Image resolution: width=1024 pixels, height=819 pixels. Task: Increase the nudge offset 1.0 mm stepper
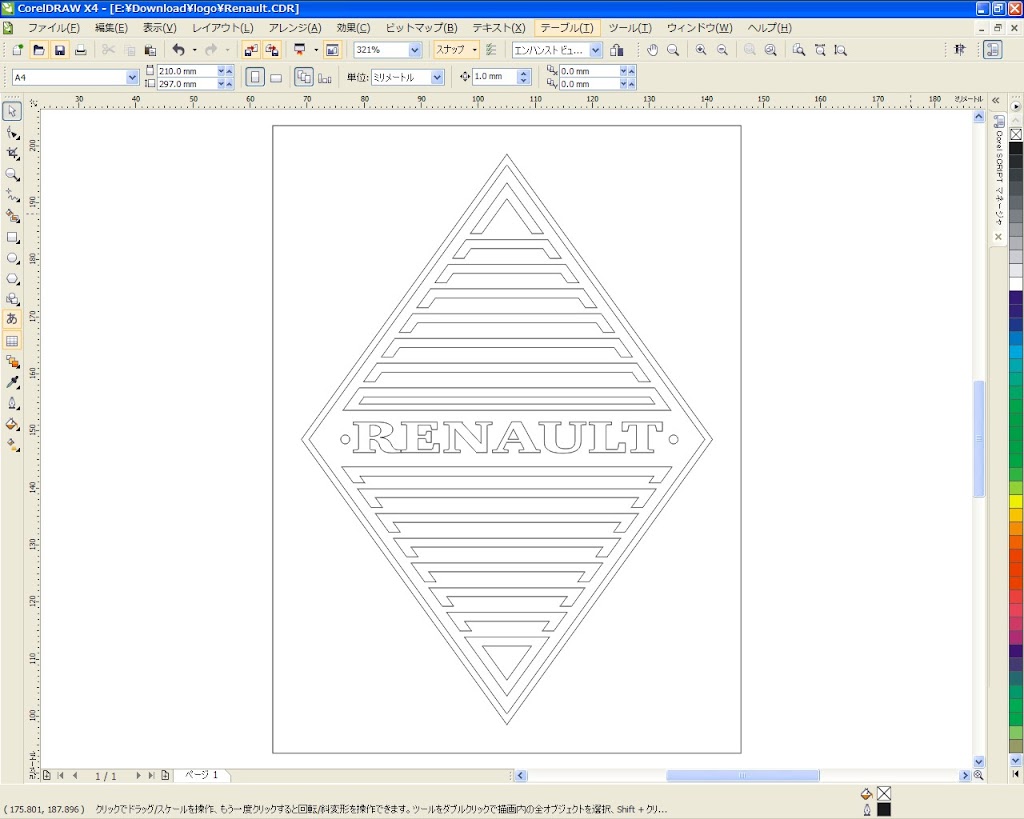coord(523,73)
